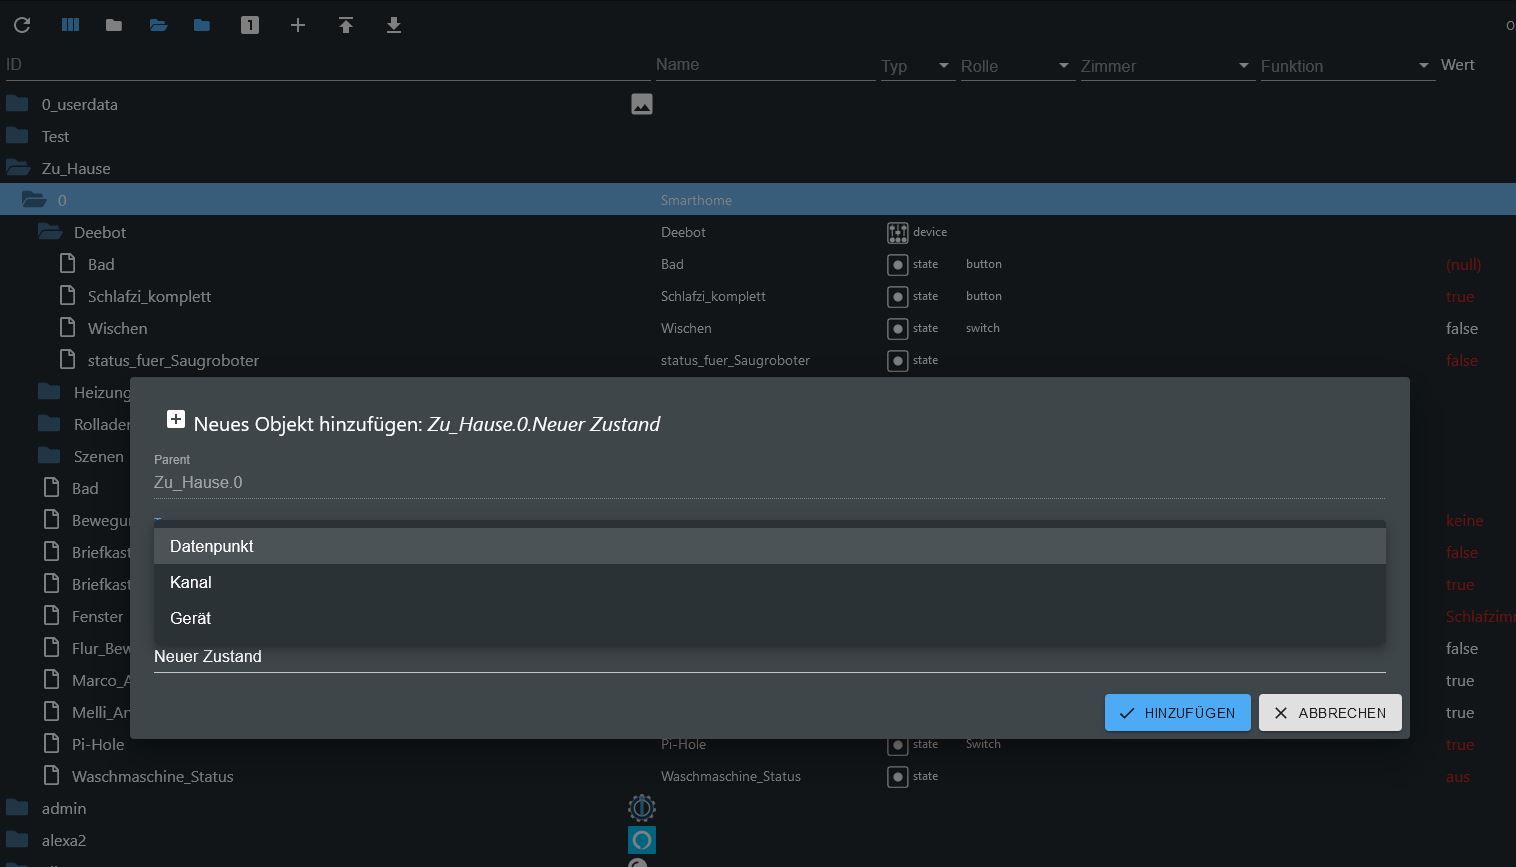Collapse all folders with closed folder icon
The width and height of the screenshot is (1516, 867).
click(114, 25)
